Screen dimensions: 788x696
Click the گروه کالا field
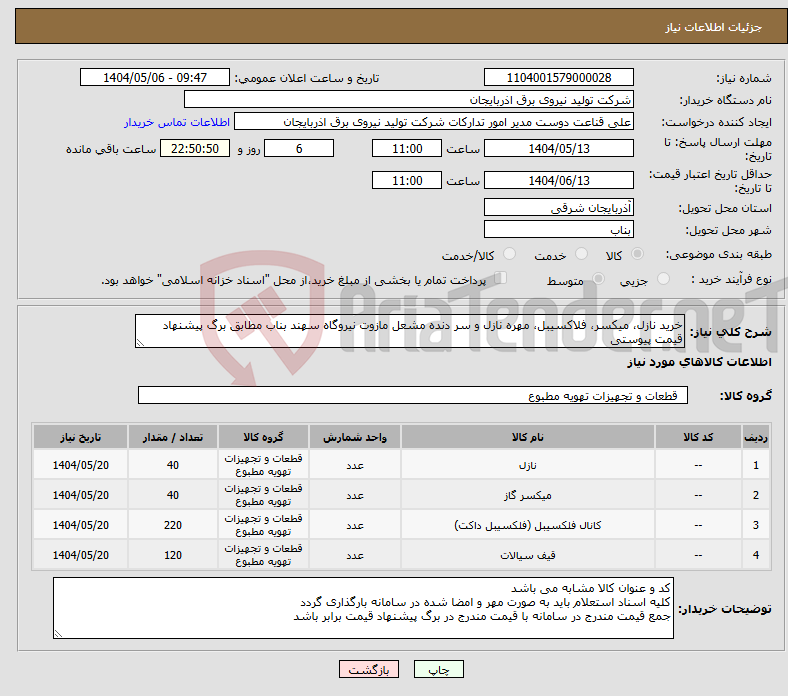click(410, 396)
